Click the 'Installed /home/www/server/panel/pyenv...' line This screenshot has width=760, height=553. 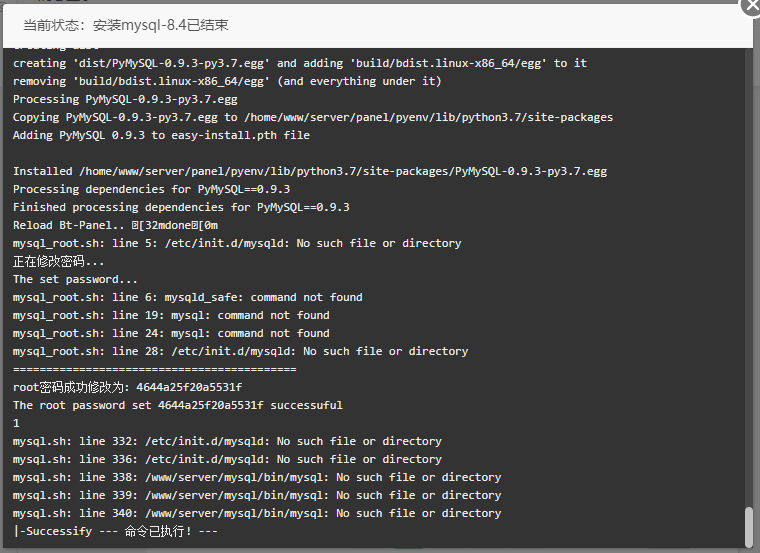310,172
